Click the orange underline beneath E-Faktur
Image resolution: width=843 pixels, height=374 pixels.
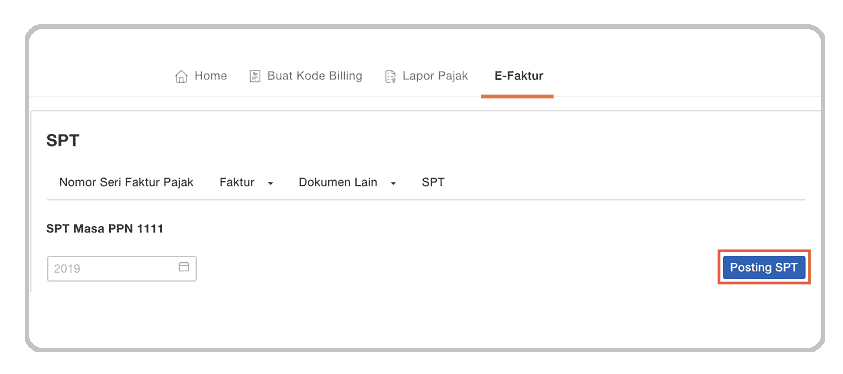coord(517,96)
